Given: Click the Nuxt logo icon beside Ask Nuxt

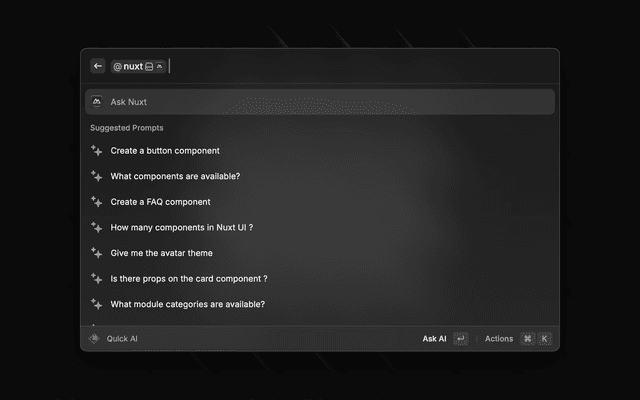Looking at the screenshot, I should click(97, 102).
